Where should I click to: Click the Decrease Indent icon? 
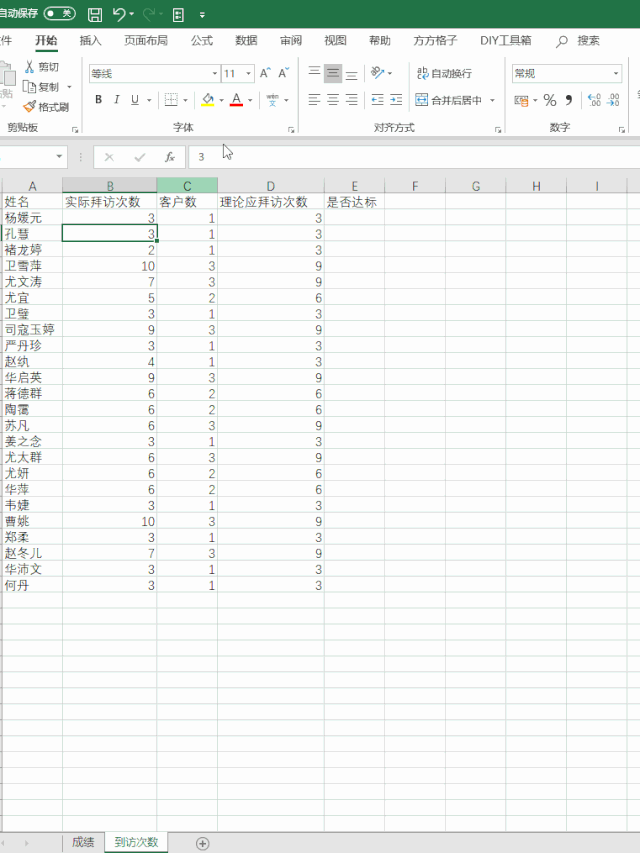377,100
